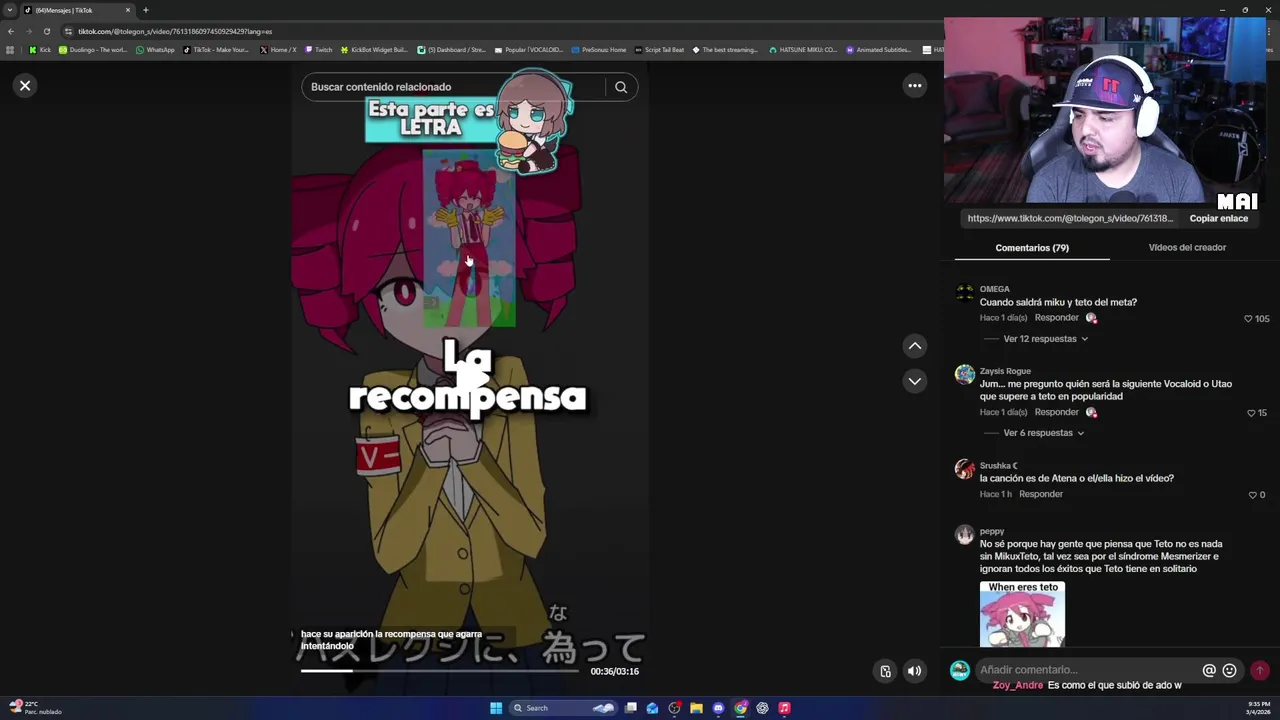Open the Kick bookmark
The height and width of the screenshot is (720, 1280).
click(x=40, y=49)
